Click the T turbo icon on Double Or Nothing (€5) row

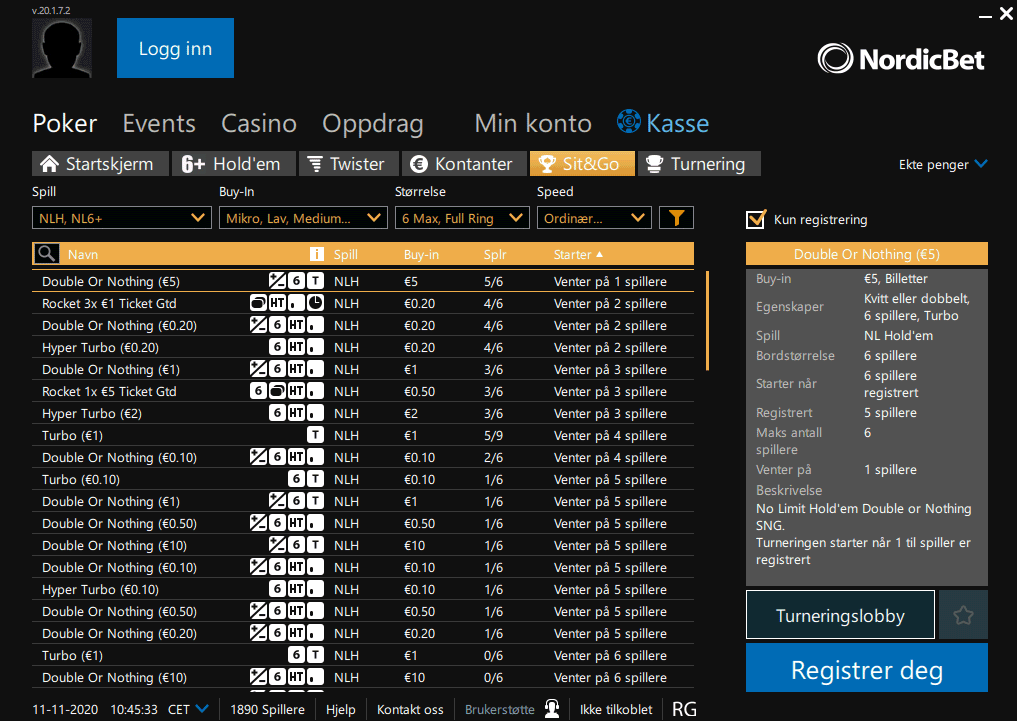click(x=315, y=281)
